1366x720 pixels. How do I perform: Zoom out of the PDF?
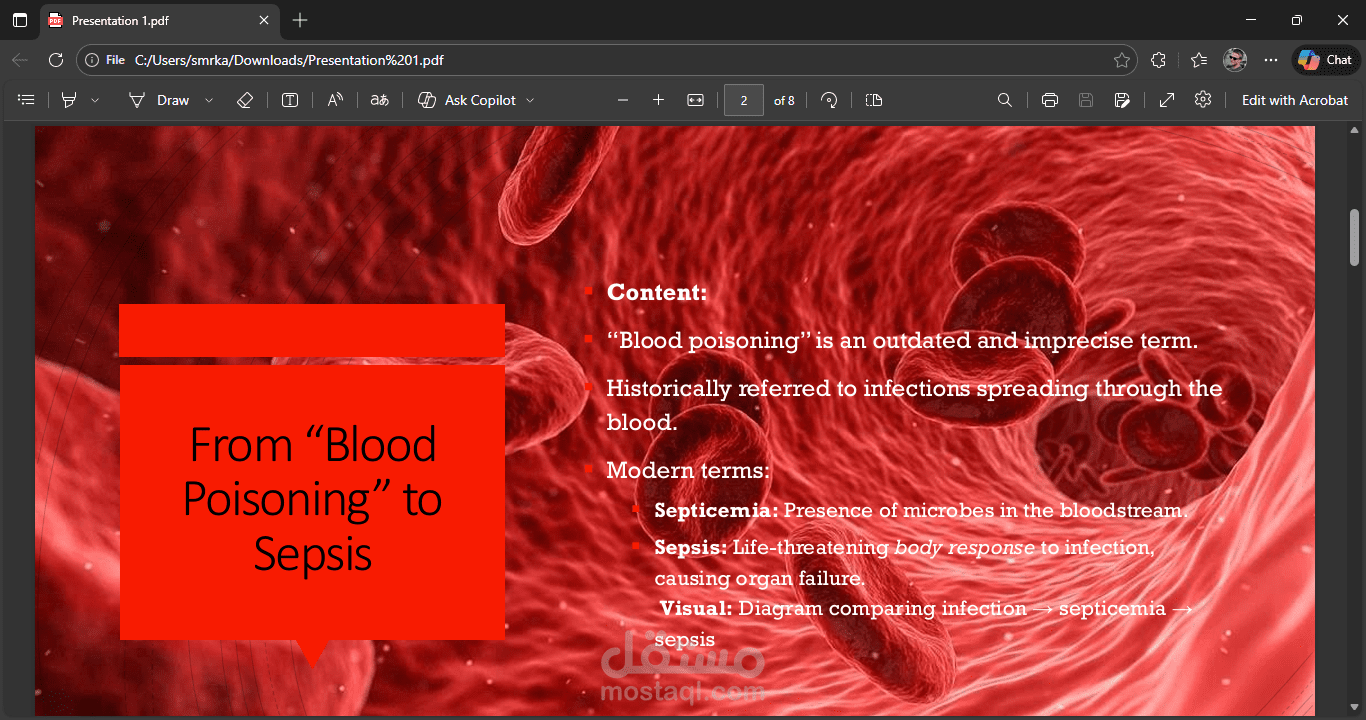(623, 100)
